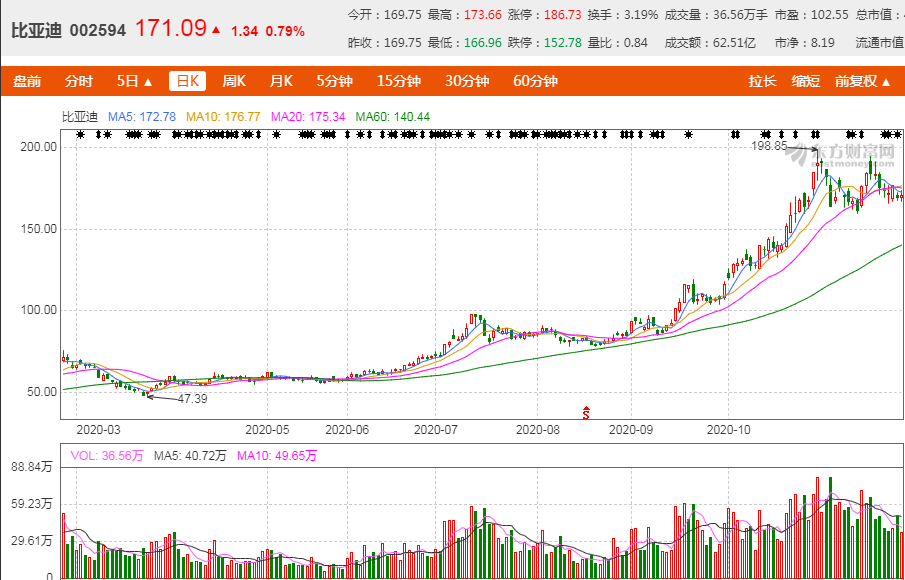Viewport: 905px width, 580px height.
Task: Select the 15分钟 chart interval
Action: pos(398,81)
